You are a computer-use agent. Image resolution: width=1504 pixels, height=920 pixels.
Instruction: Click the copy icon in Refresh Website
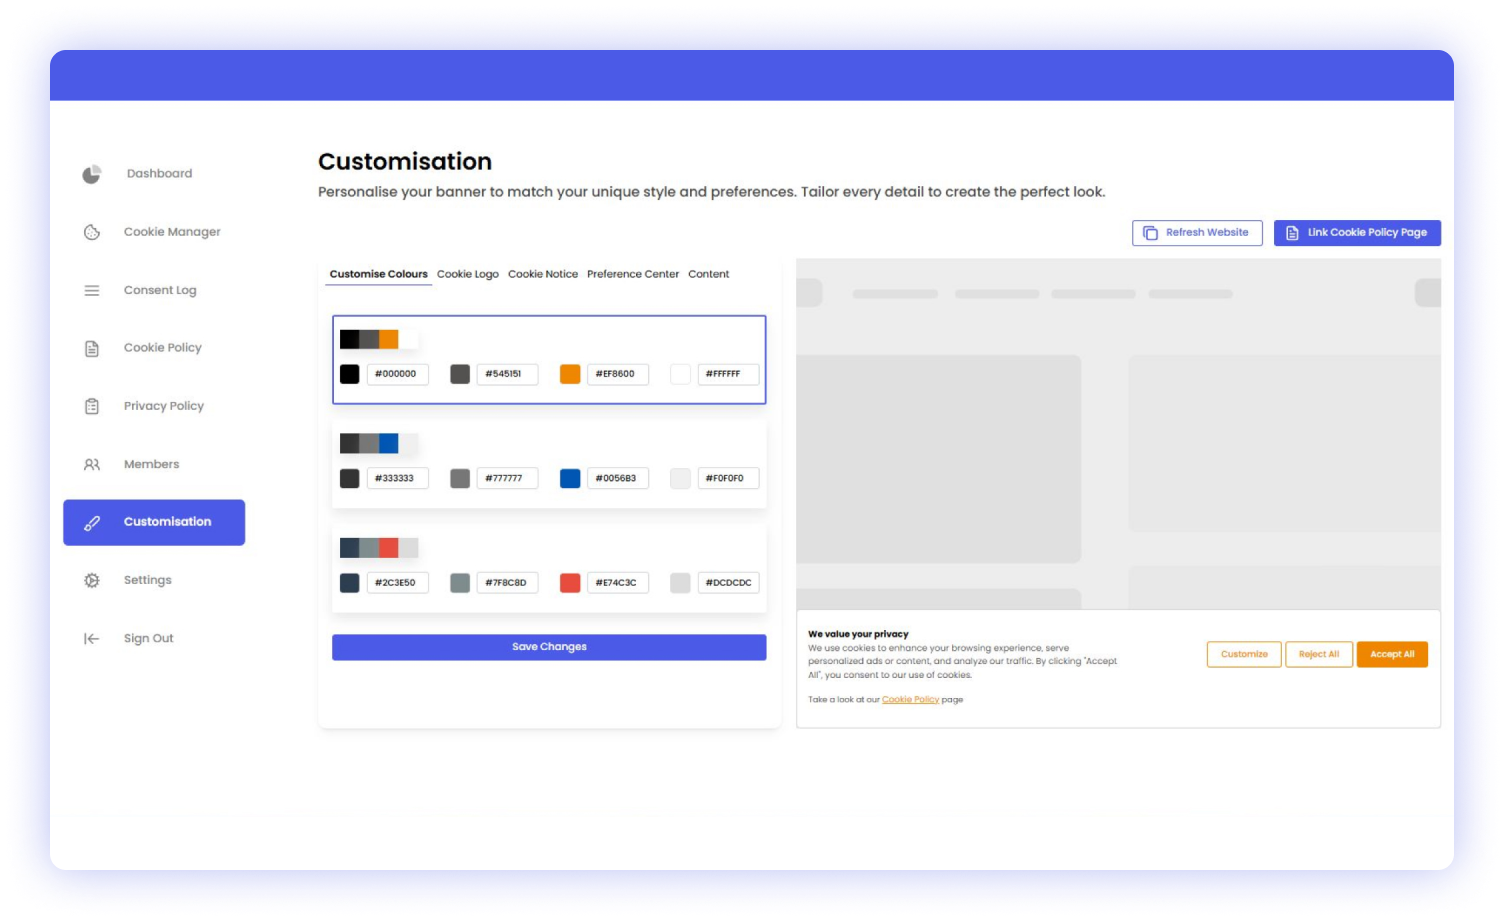click(x=1150, y=233)
